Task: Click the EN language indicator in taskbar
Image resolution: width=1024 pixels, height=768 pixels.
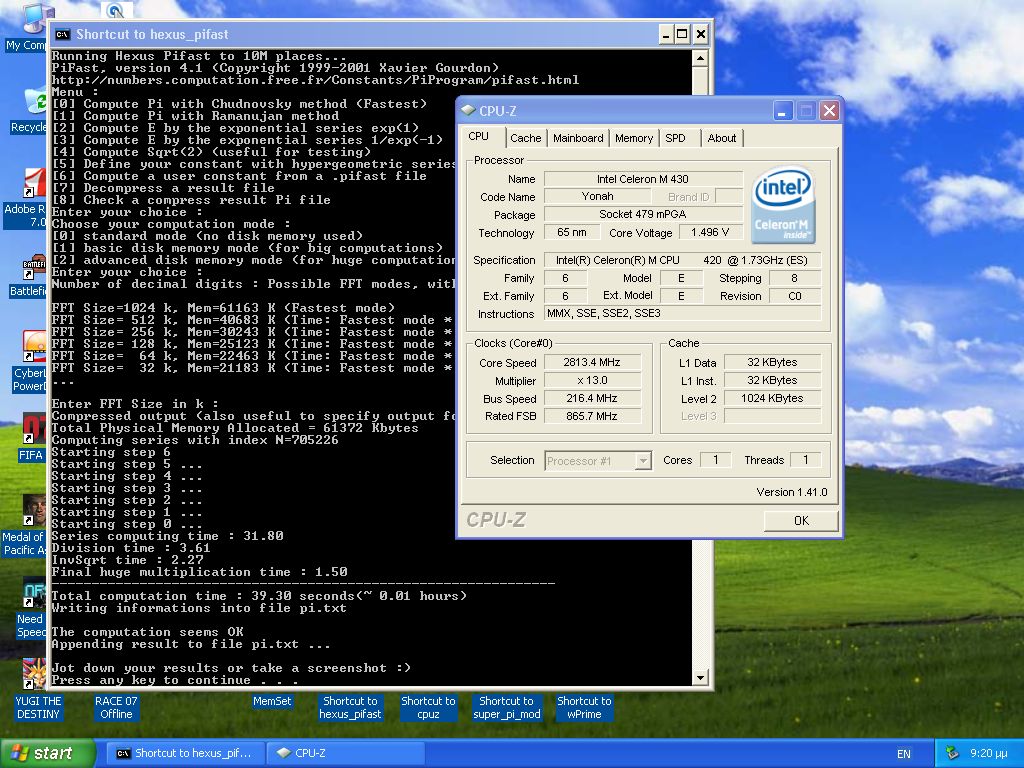Action: (904, 754)
